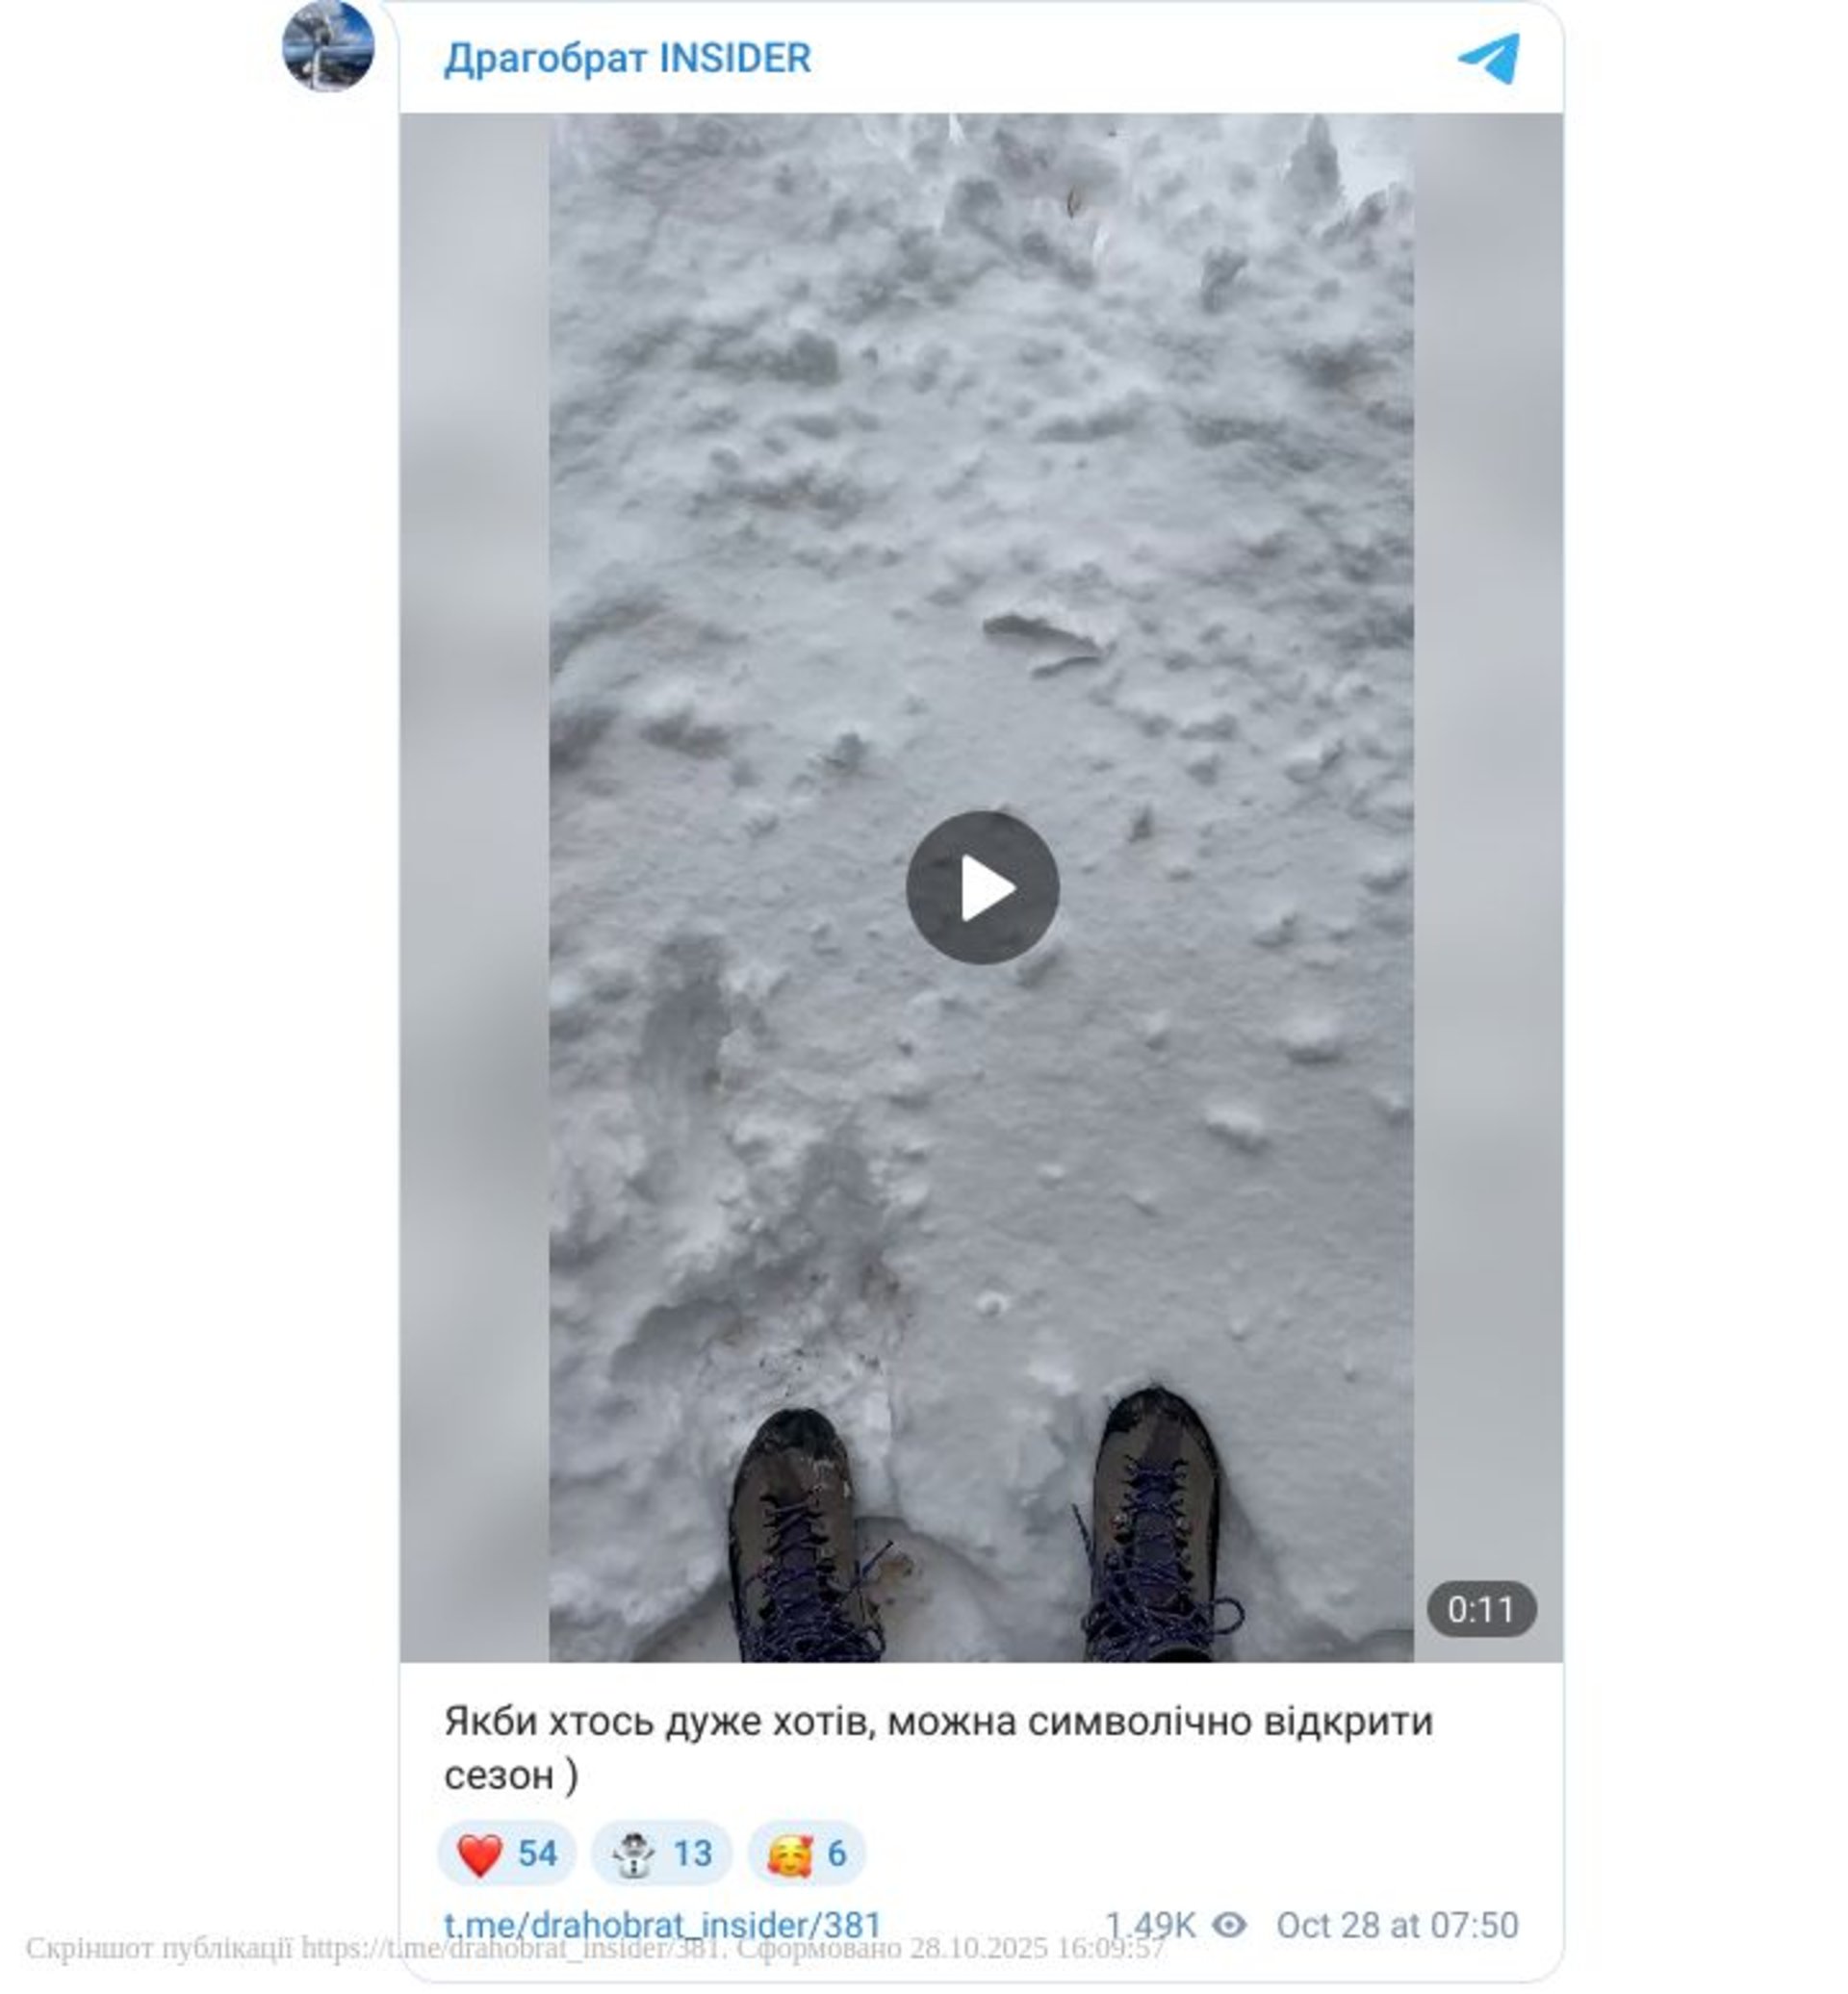This screenshot has height=1994, width=1848.
Task: Open the Драгобрат INSIDER channel name link
Action: pos(627,58)
